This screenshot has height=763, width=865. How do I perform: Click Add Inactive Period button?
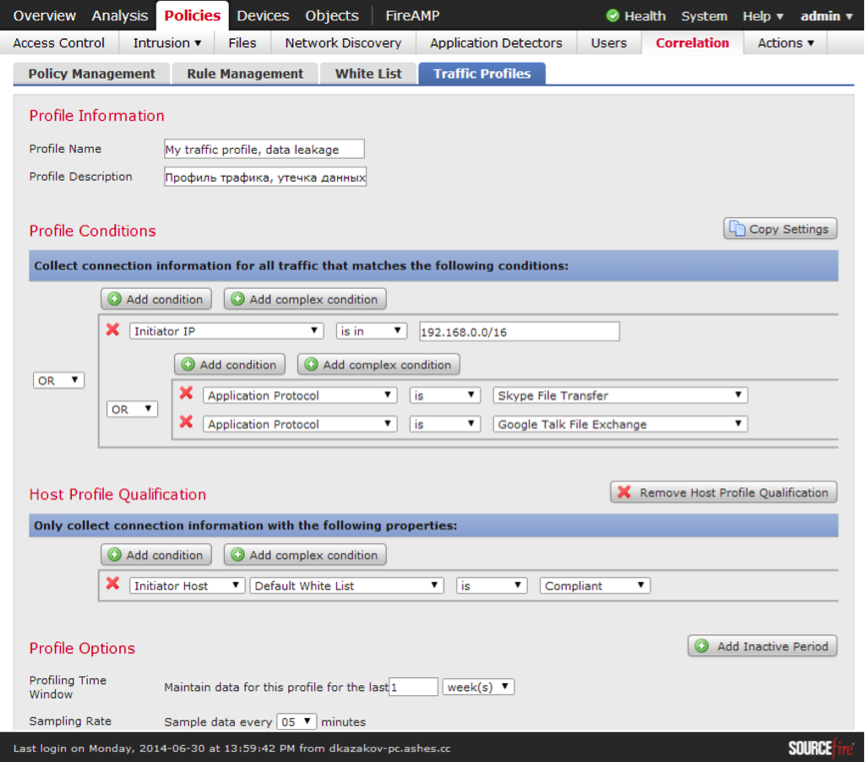point(762,646)
